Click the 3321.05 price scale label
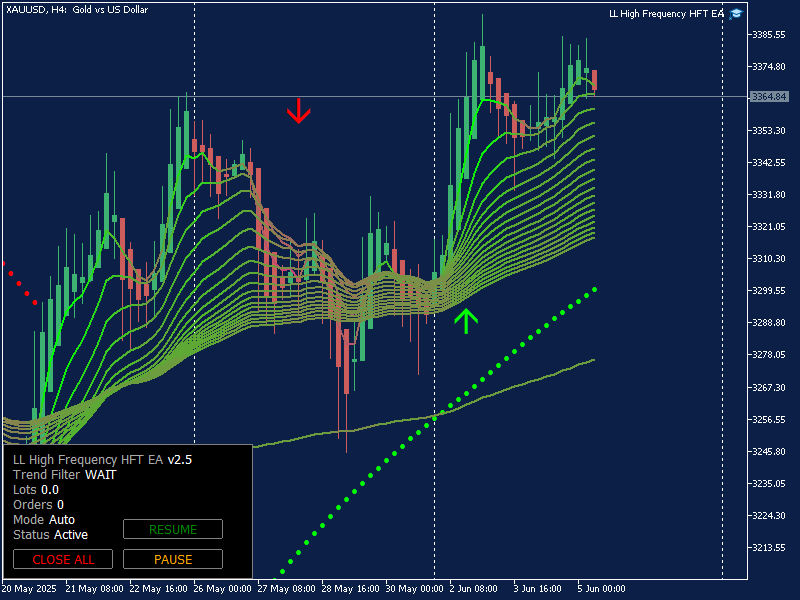 (x=769, y=227)
